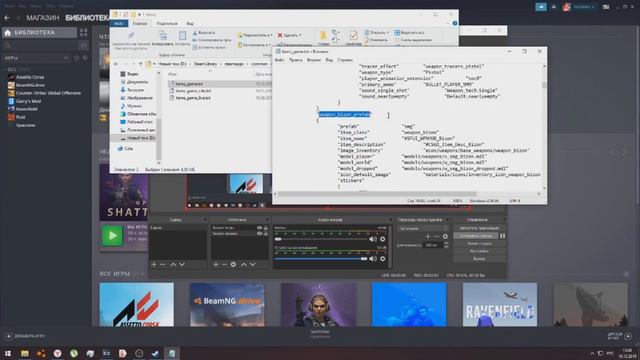The width and height of the screenshot is (640, 360).
Task: Open Файл menu in Notepad
Action: click(x=280, y=60)
